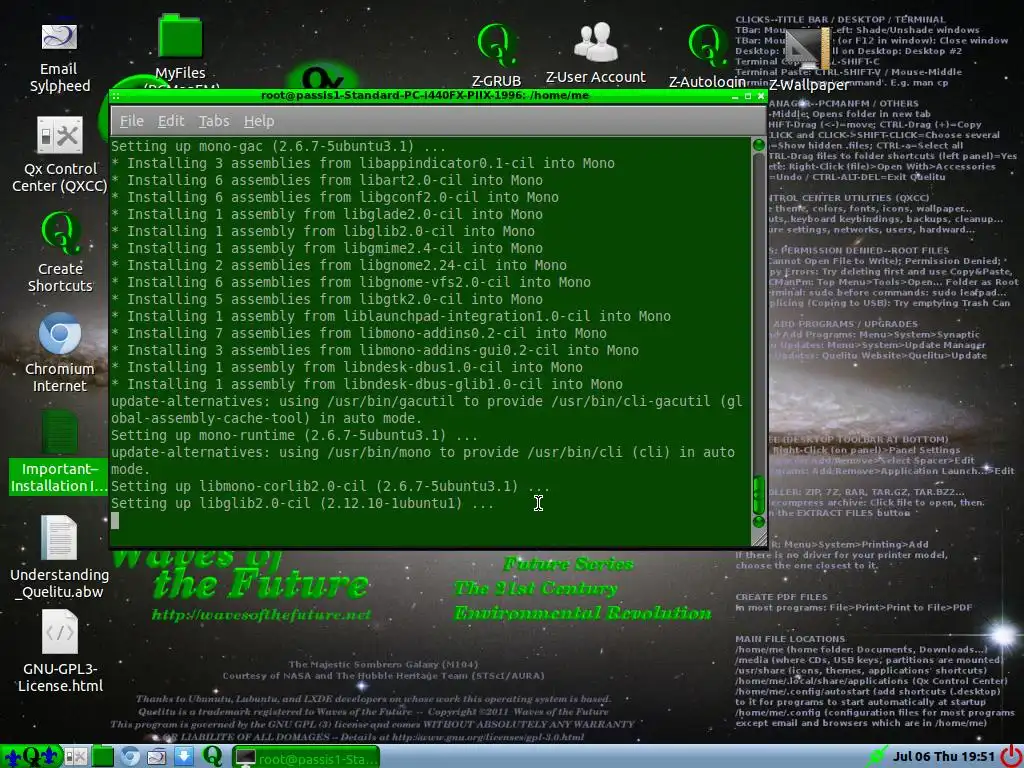Viewport: 1024px width, 768px height.
Task: Open the Z-User Account desktop icon
Action: click(x=596, y=42)
